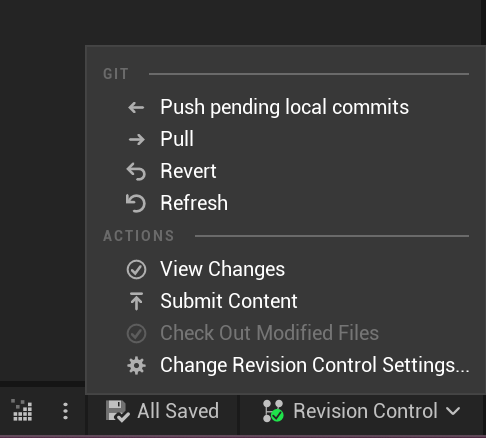Collapse the Revision Control dropdown chevron
The image size is (486, 438).
[x=453, y=411]
